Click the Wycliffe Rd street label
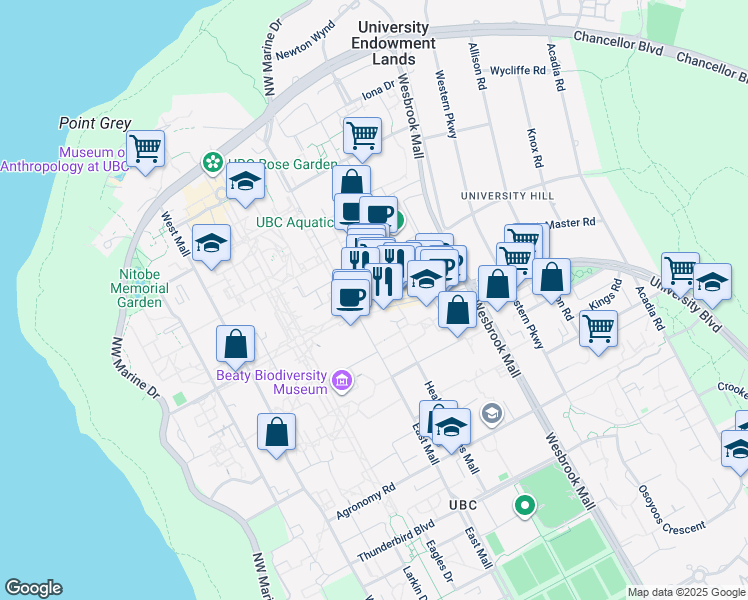 [x=518, y=71]
